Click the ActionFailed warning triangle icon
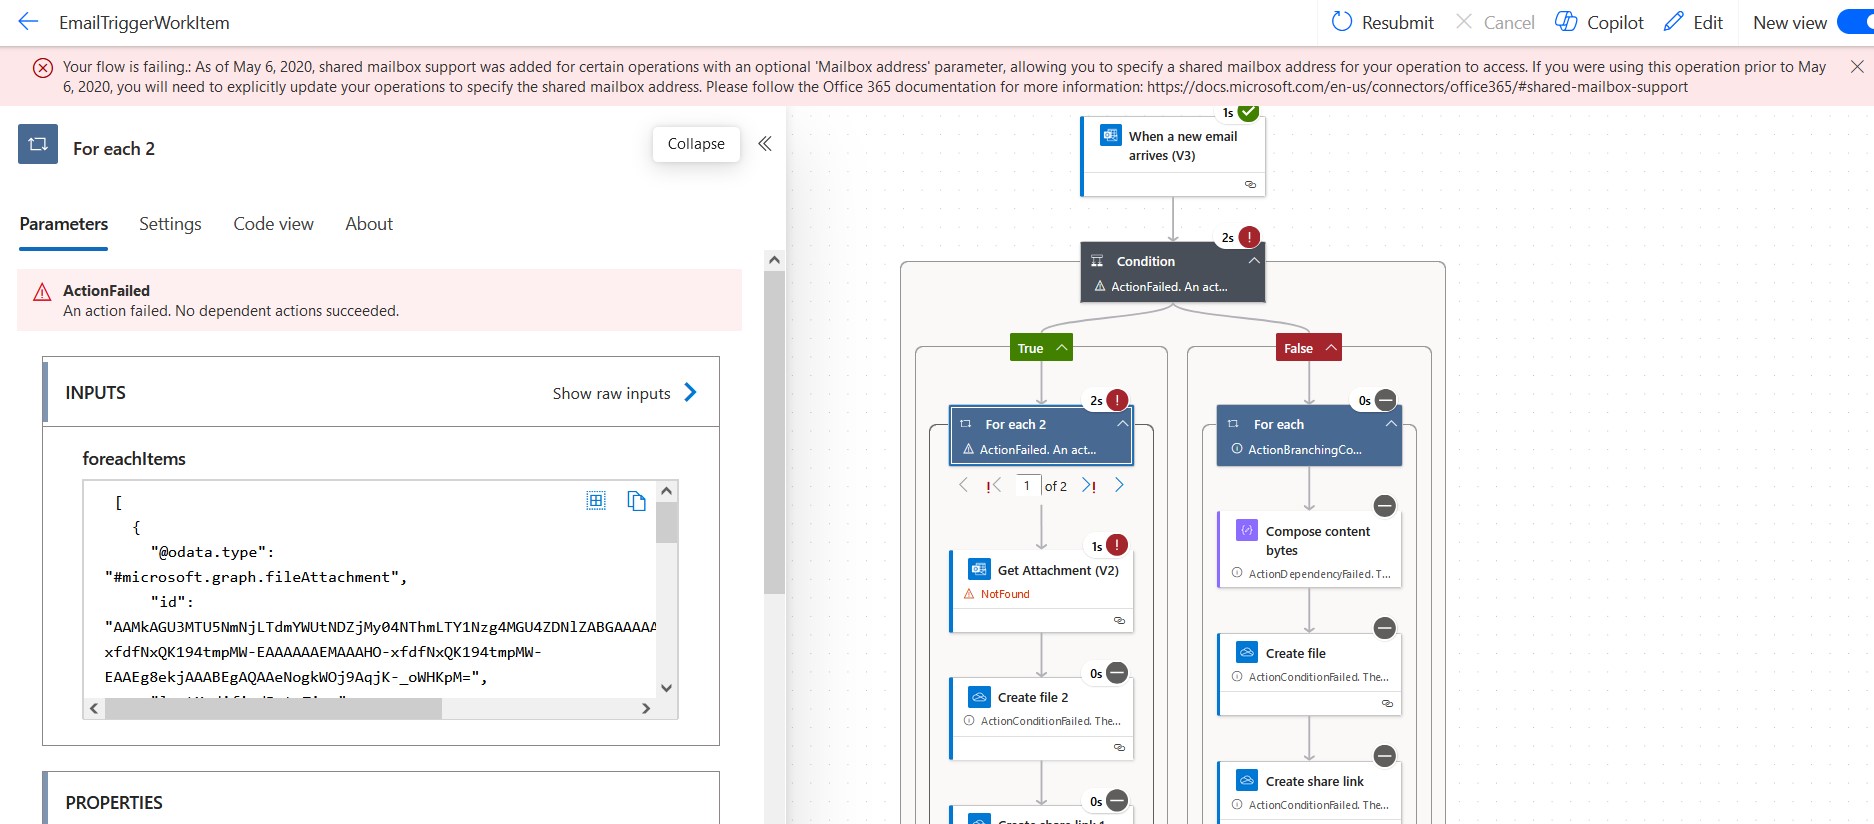Image resolution: width=1874 pixels, height=824 pixels. tap(42, 292)
